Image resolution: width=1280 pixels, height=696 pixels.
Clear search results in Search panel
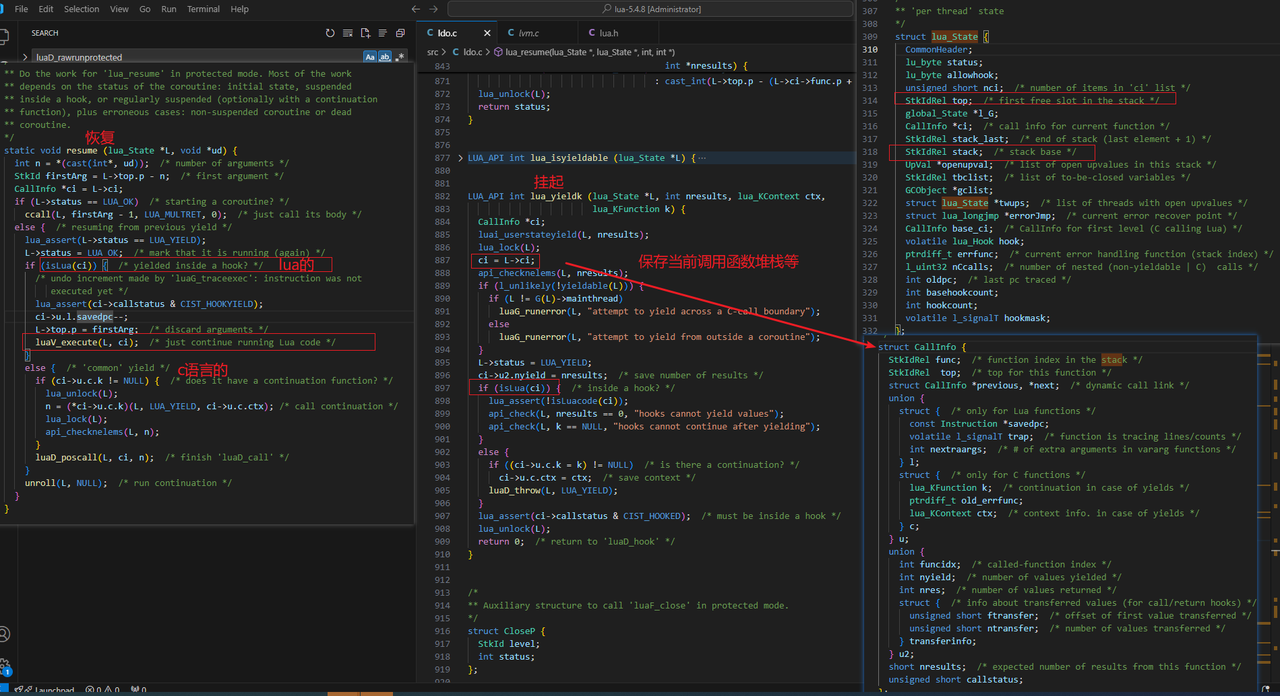click(348, 33)
